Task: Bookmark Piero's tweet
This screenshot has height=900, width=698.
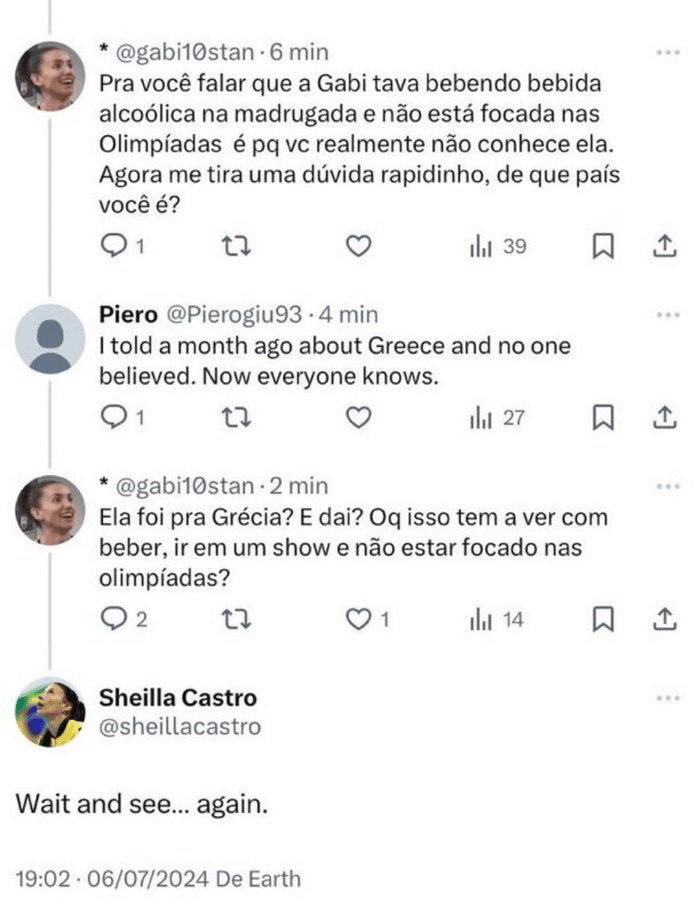Action: (603, 418)
